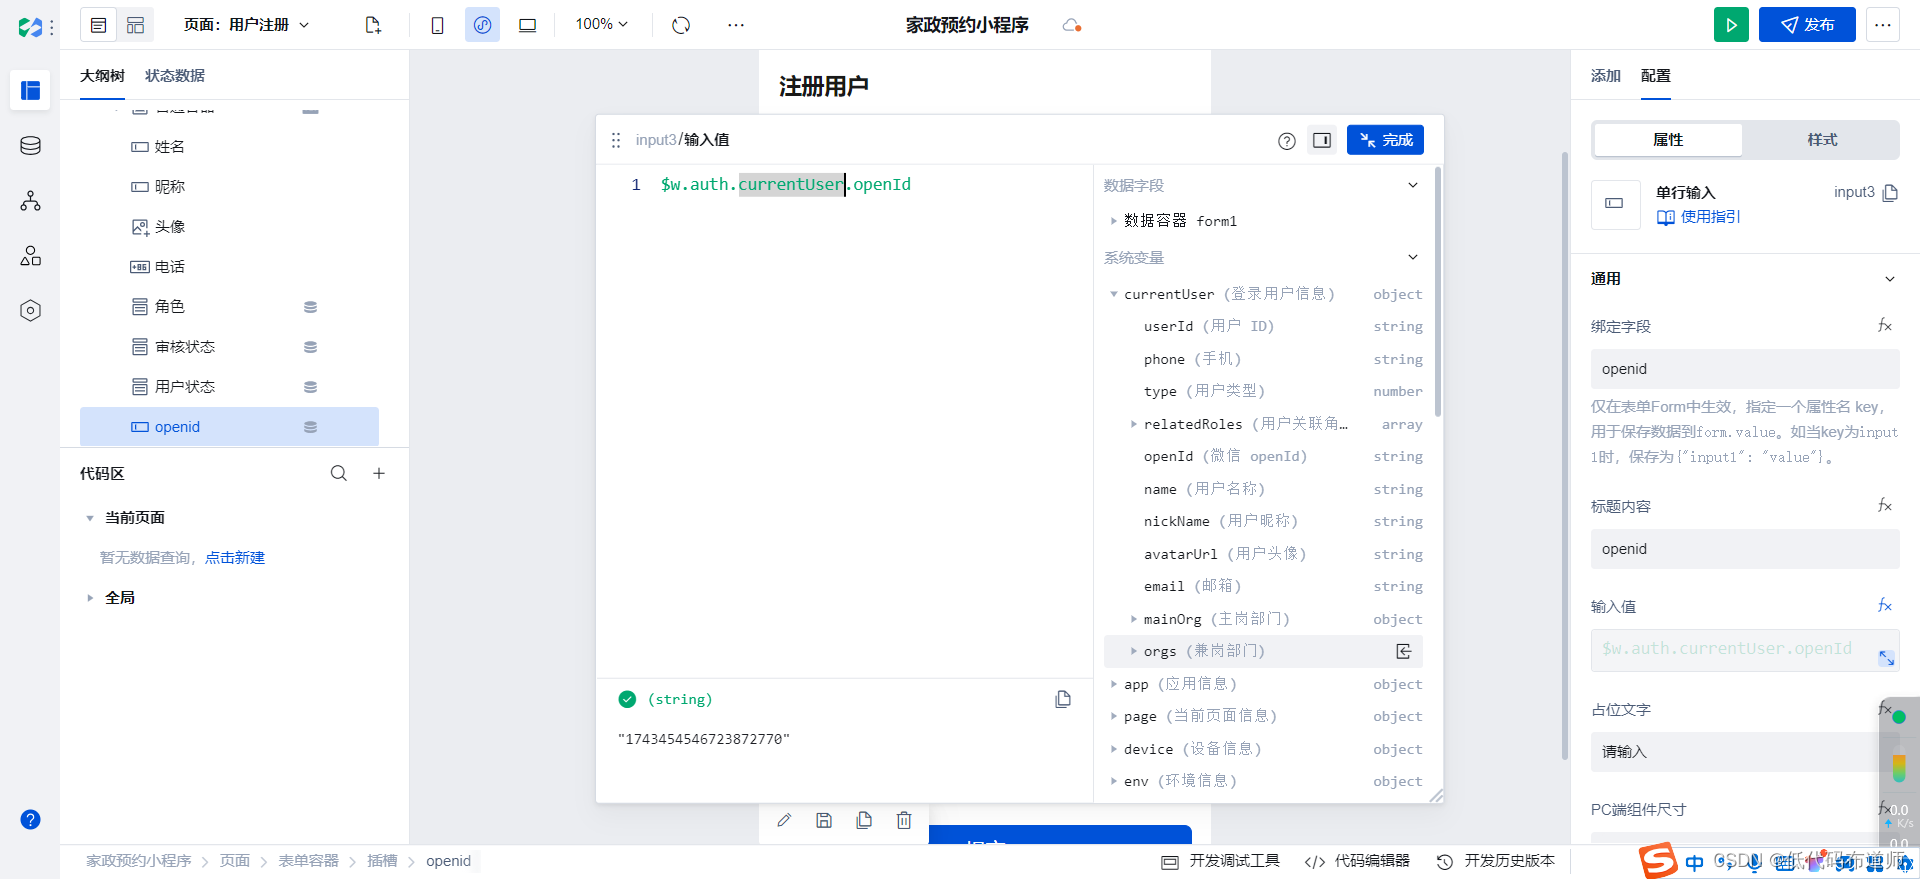Open the settings hexagon sidebar icon
The height and width of the screenshot is (879, 1920).
(30, 311)
